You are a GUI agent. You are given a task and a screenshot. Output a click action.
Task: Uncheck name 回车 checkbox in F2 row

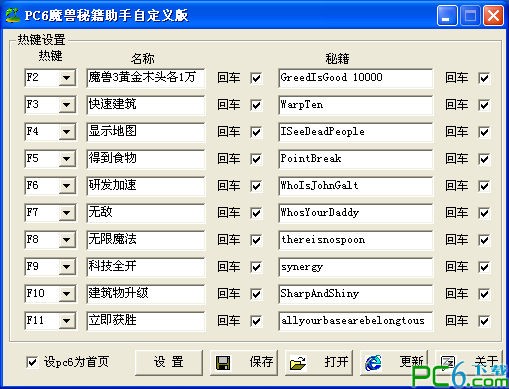click(x=256, y=78)
